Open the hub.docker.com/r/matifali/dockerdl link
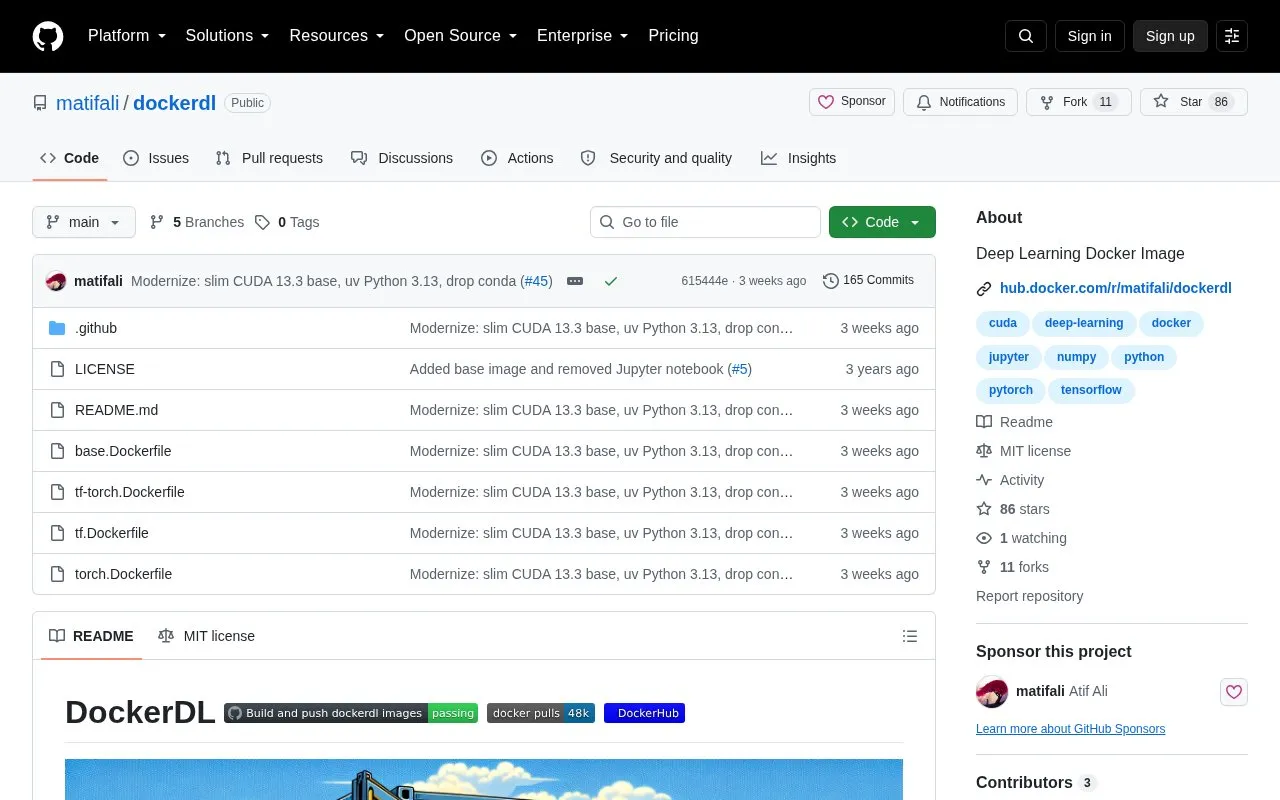Viewport: 1280px width, 800px height. (1116, 288)
